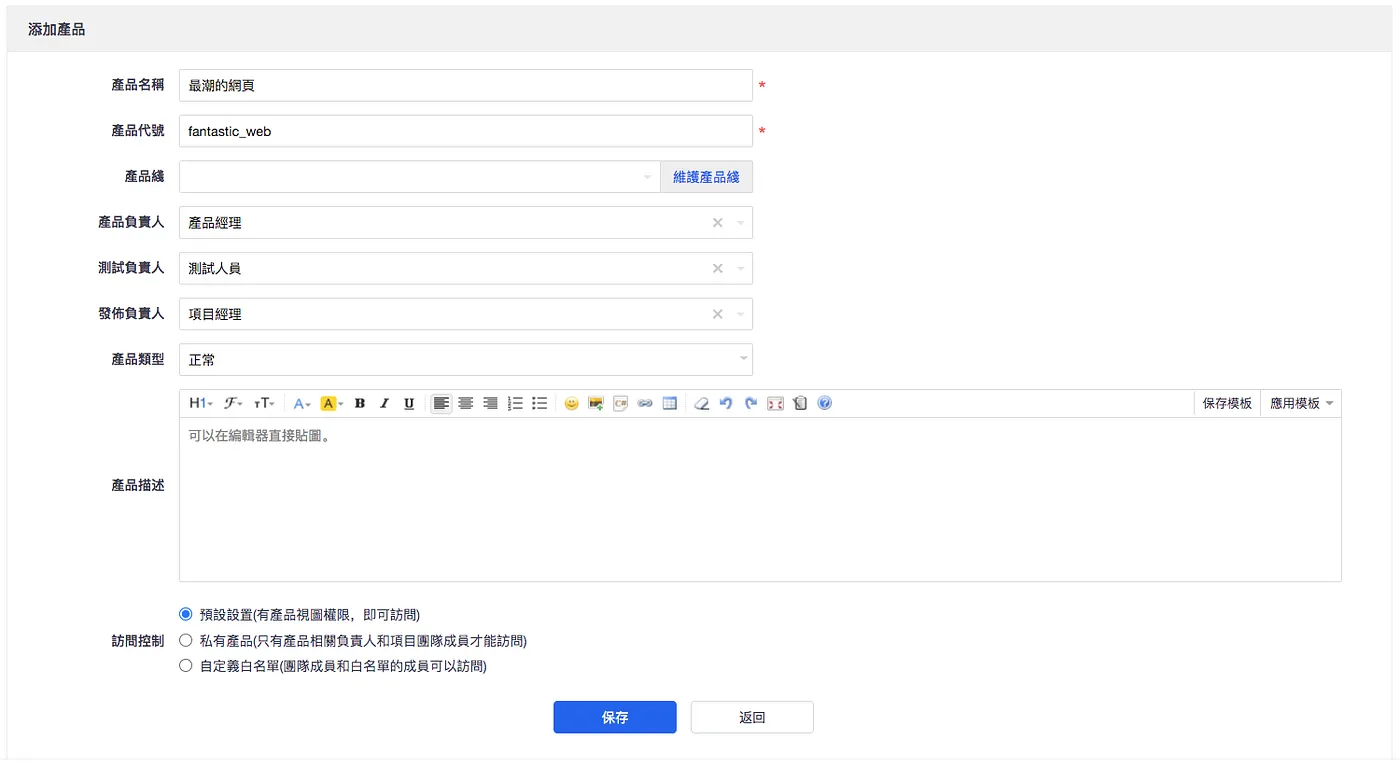Paste as plain text using clipboard icon
This screenshot has width=1400, height=766.
800,404
